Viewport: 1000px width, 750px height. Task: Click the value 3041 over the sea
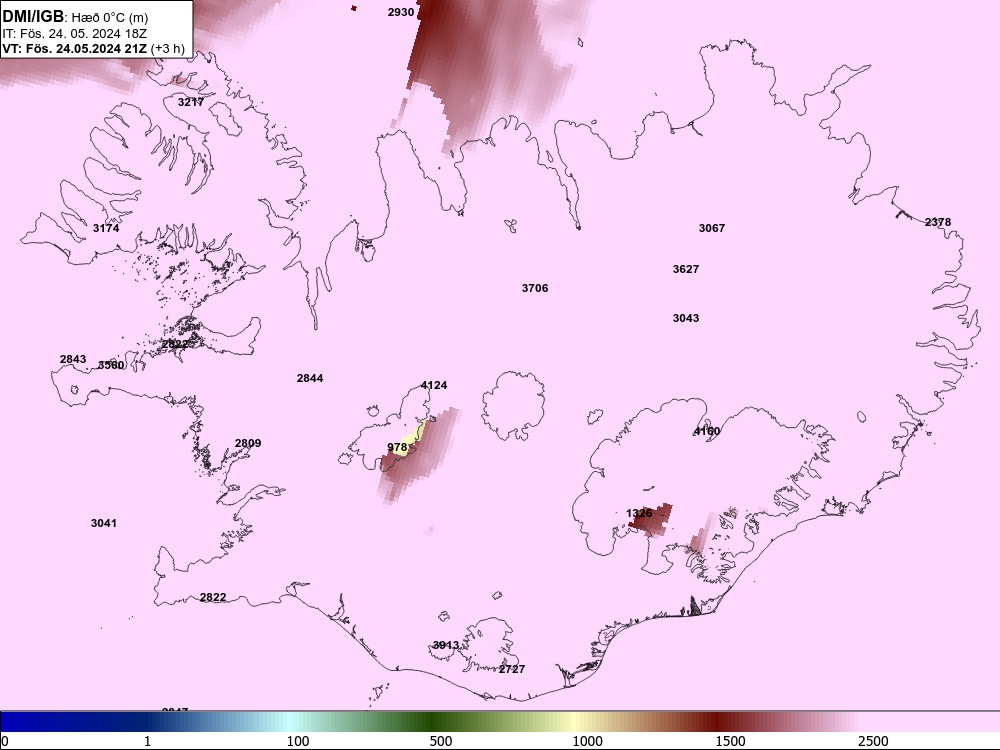click(103, 524)
